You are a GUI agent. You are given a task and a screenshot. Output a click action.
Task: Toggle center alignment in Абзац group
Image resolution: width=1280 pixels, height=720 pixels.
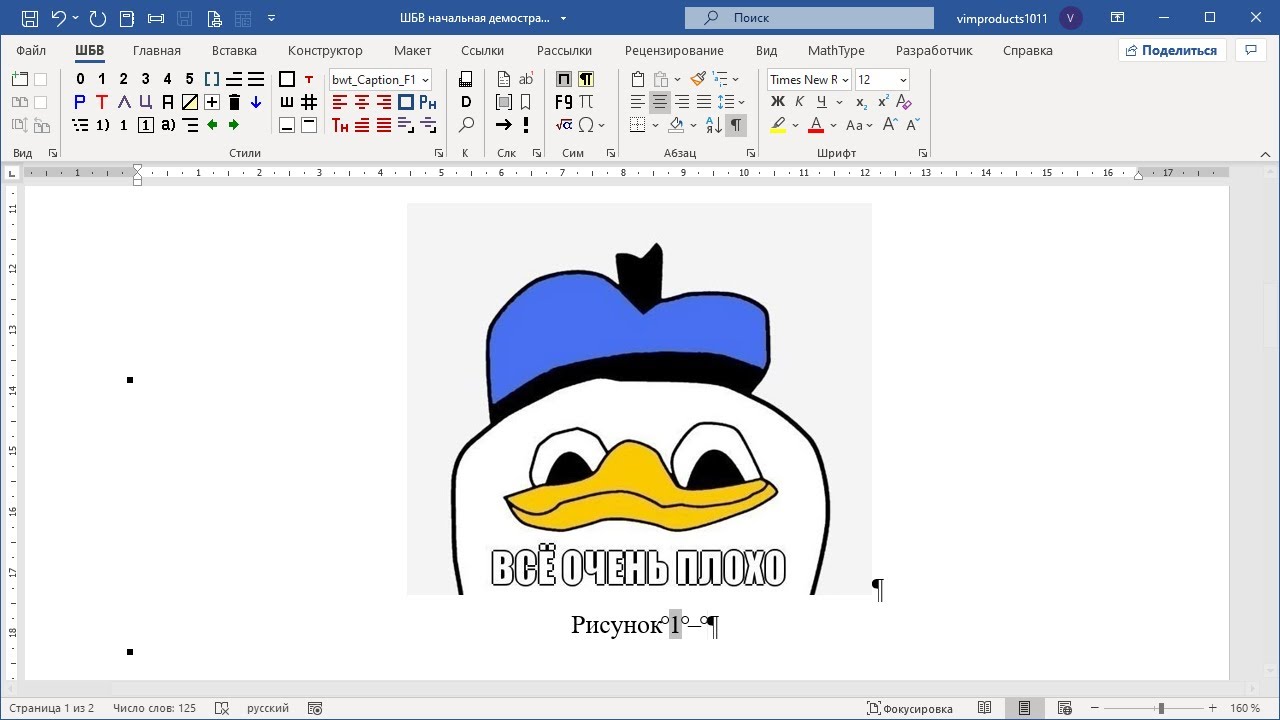coord(660,102)
